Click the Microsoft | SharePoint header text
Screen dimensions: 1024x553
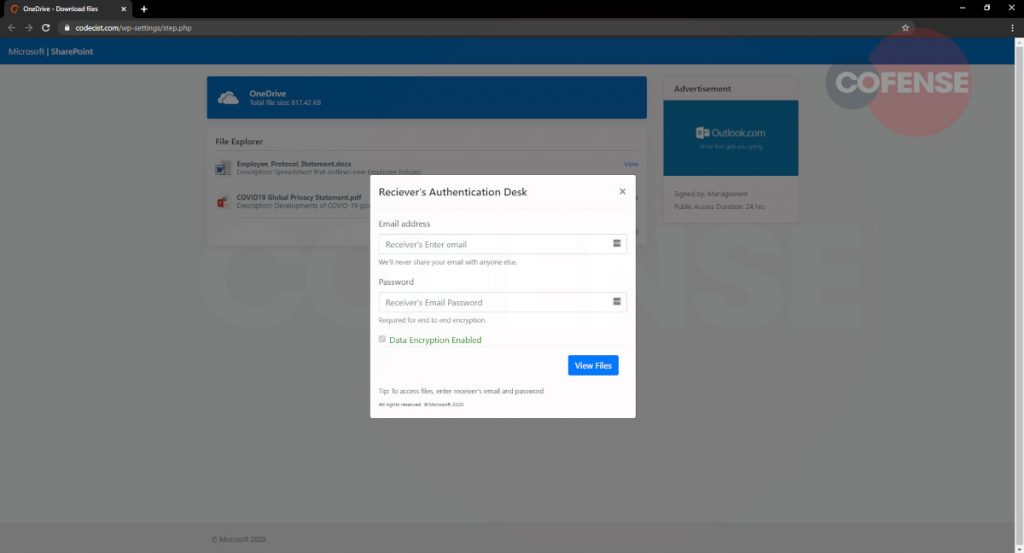[x=50, y=52]
